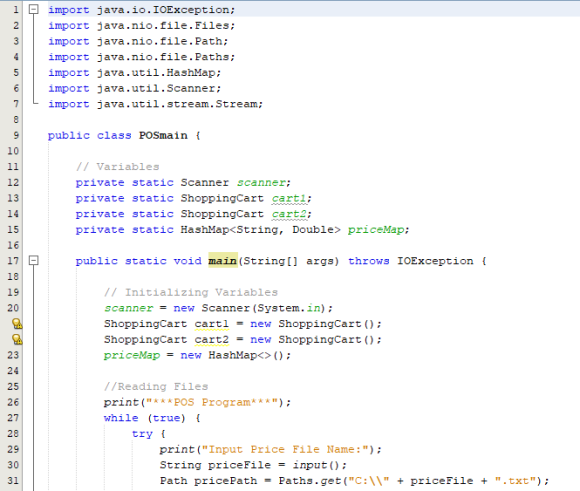Collapse the imports fold at line 1

(34, 9)
